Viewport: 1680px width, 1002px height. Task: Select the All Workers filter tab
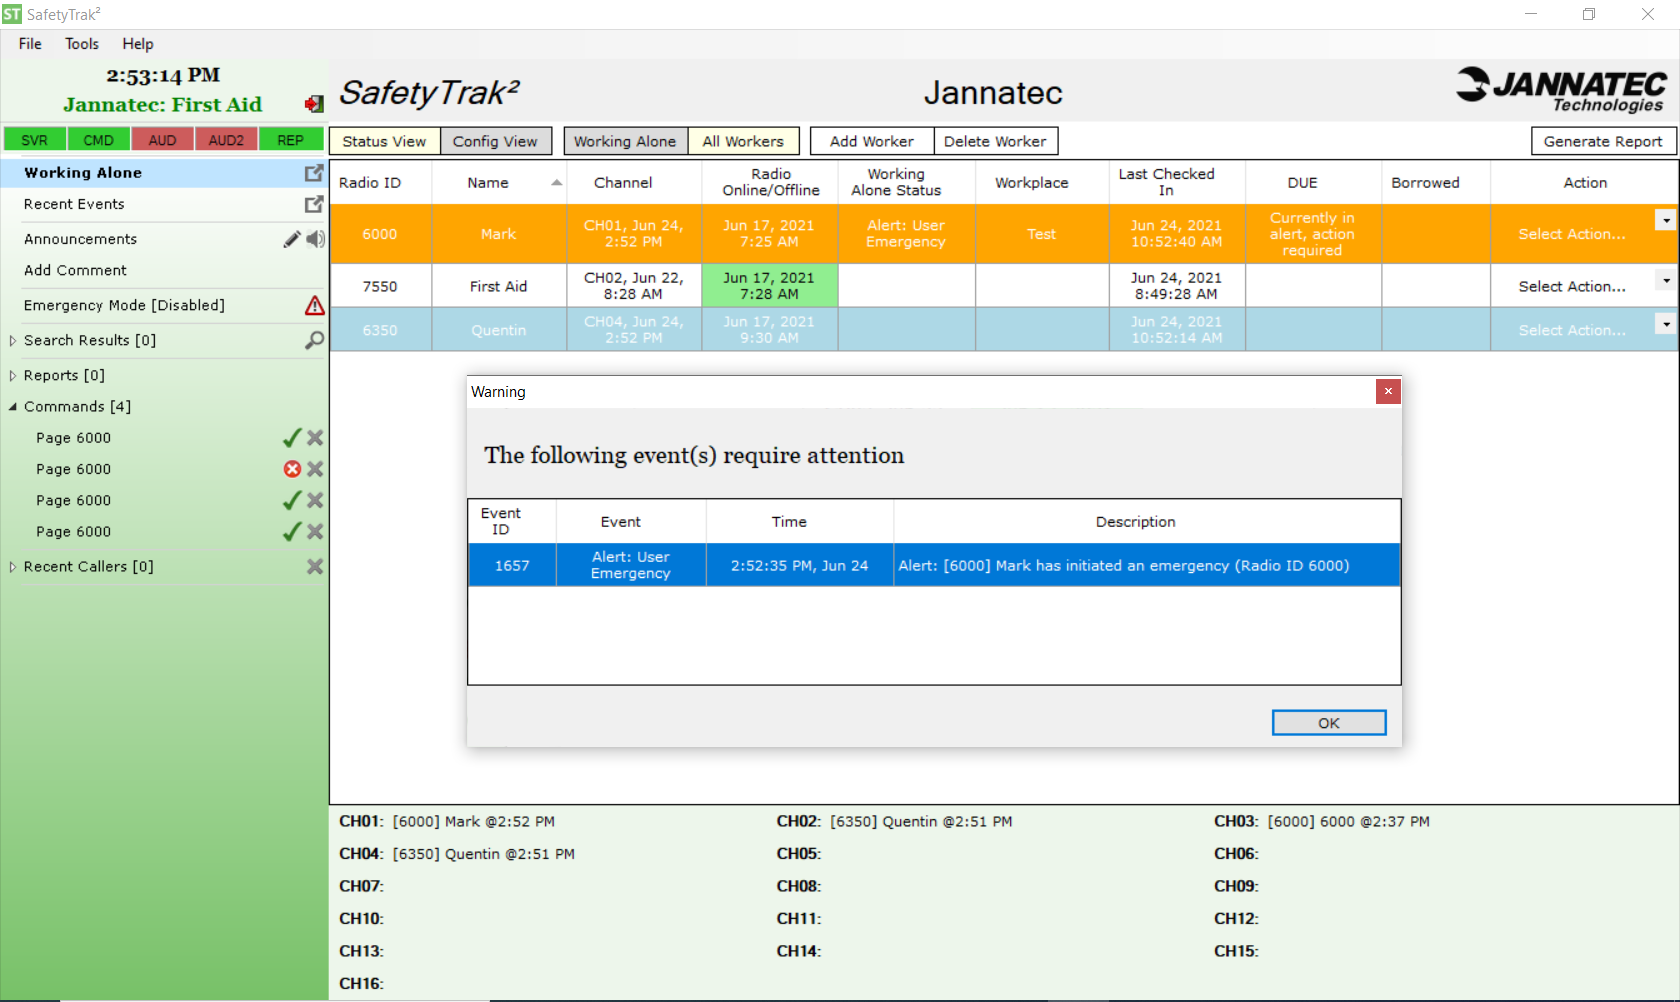click(743, 141)
